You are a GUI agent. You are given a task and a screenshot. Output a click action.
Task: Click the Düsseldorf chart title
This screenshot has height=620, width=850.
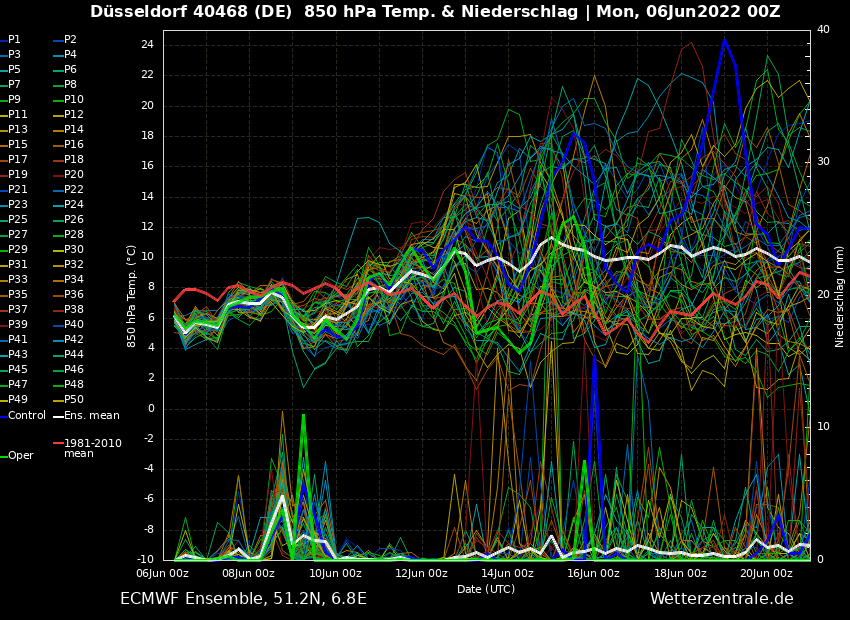(435, 12)
